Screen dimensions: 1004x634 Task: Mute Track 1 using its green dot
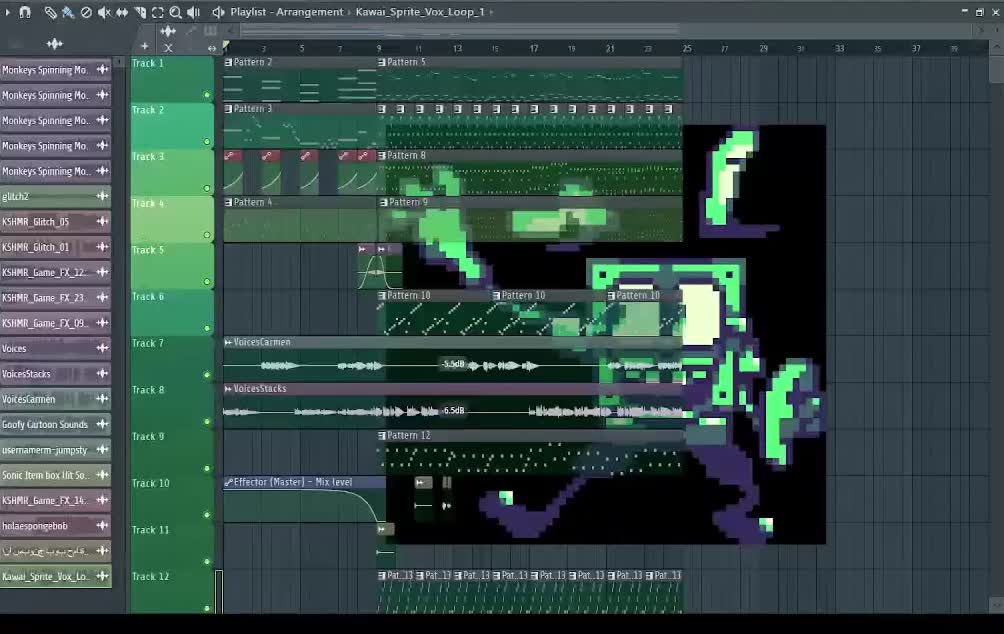(x=207, y=95)
